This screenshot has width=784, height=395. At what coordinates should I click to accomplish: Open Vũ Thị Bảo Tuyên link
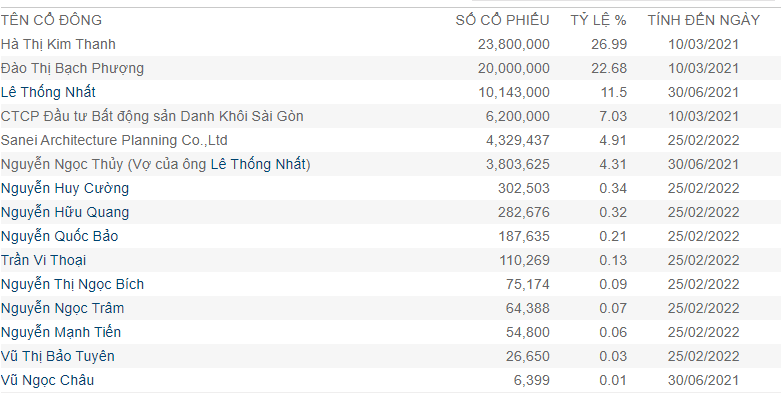58,356
